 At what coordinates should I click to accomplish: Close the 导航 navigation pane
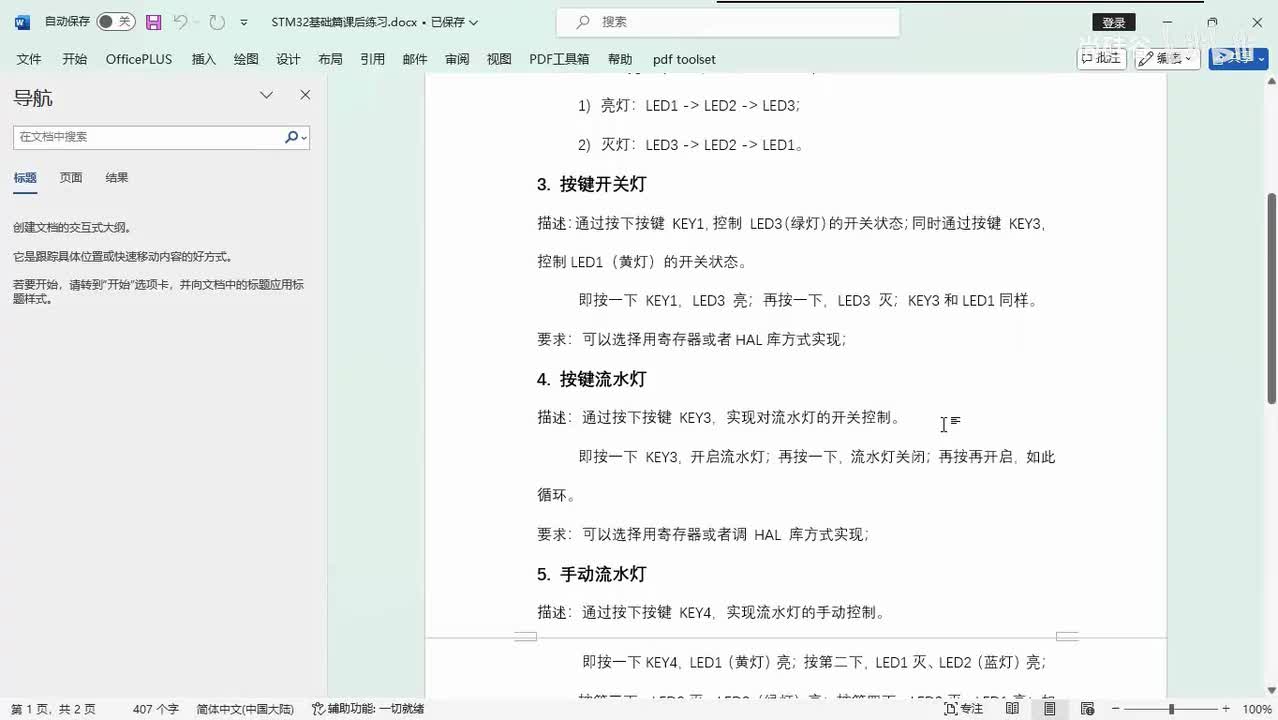[x=305, y=95]
